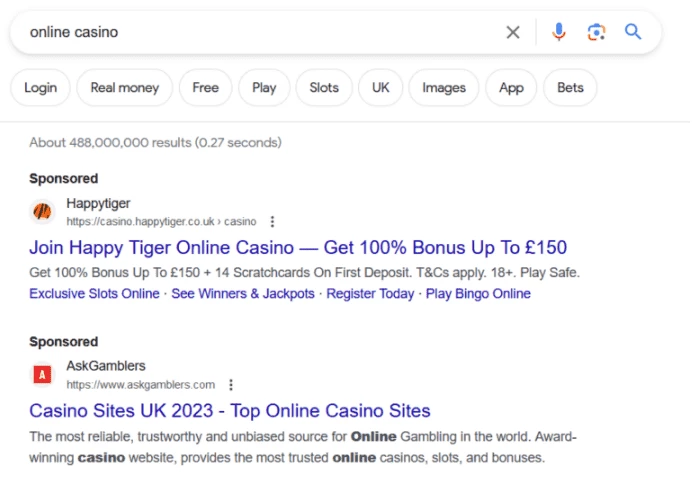Viewport: 692px width, 492px height.
Task: Clear the search box with the X icon
Action: (512, 32)
